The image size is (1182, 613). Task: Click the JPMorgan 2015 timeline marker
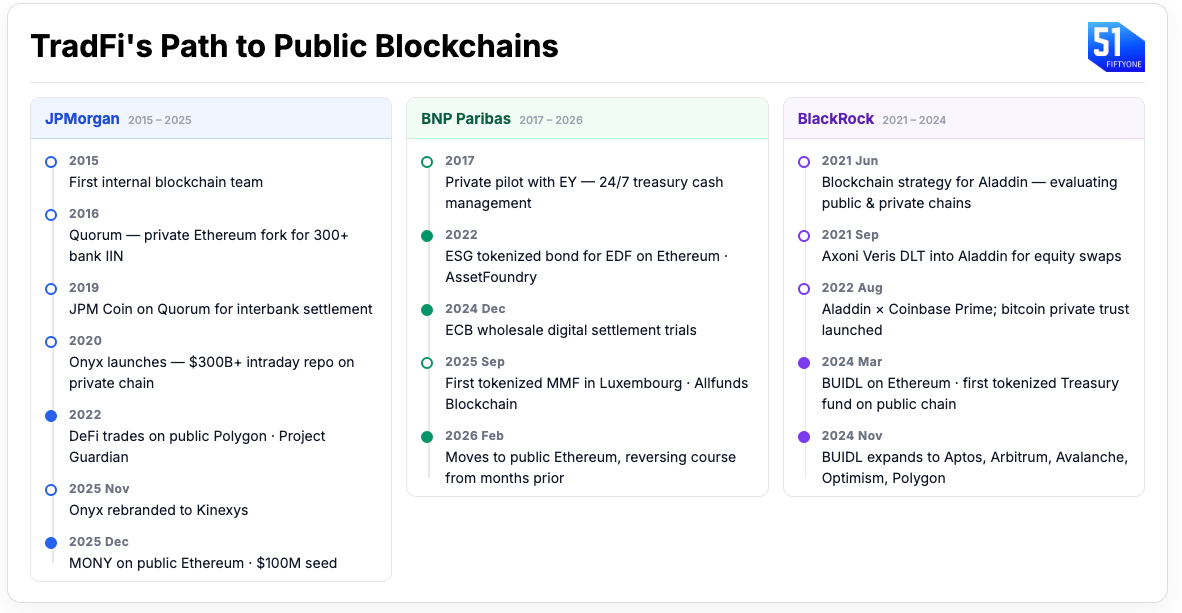pyautogui.click(x=51, y=161)
